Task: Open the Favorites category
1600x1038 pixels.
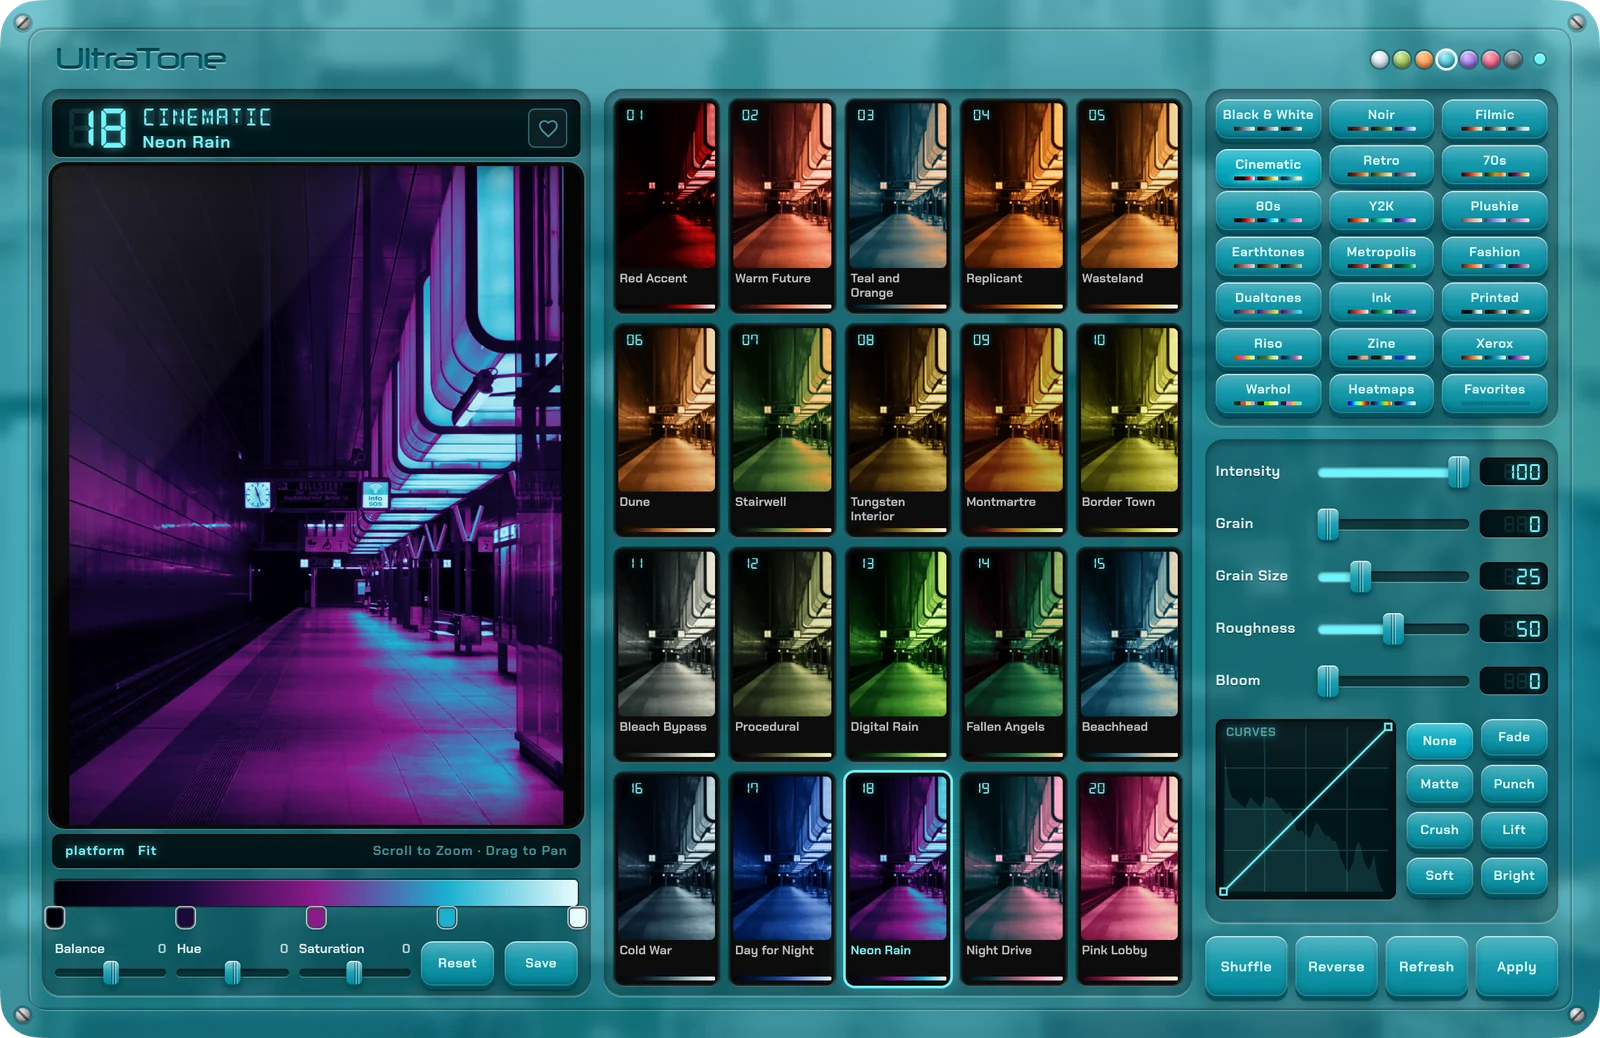Action: 1494,393
